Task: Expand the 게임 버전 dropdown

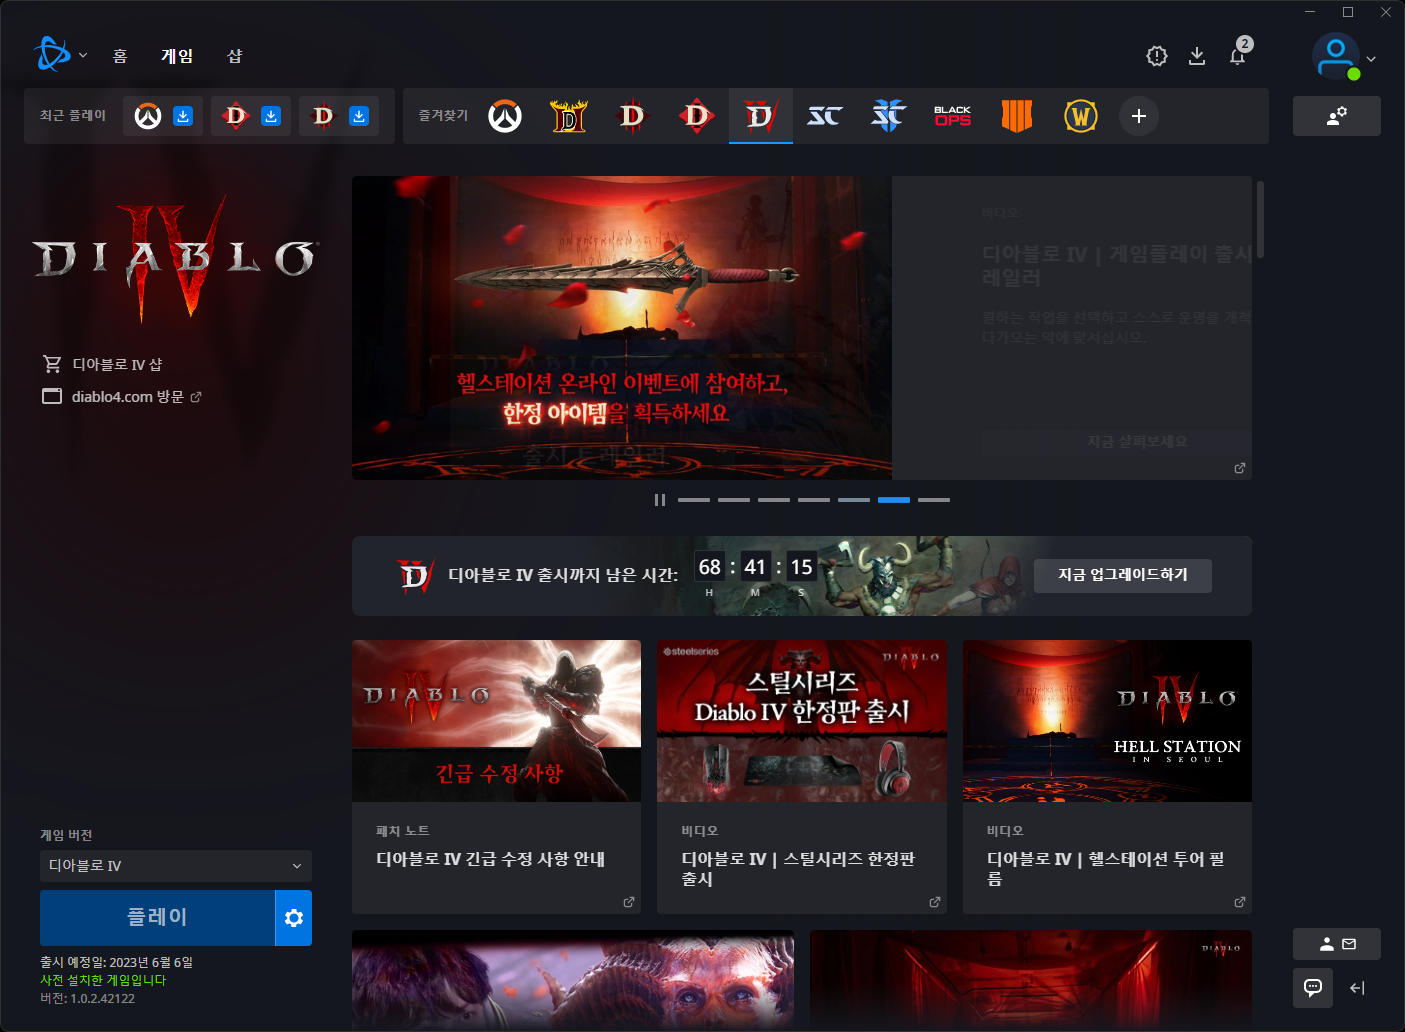Action: click(x=176, y=866)
